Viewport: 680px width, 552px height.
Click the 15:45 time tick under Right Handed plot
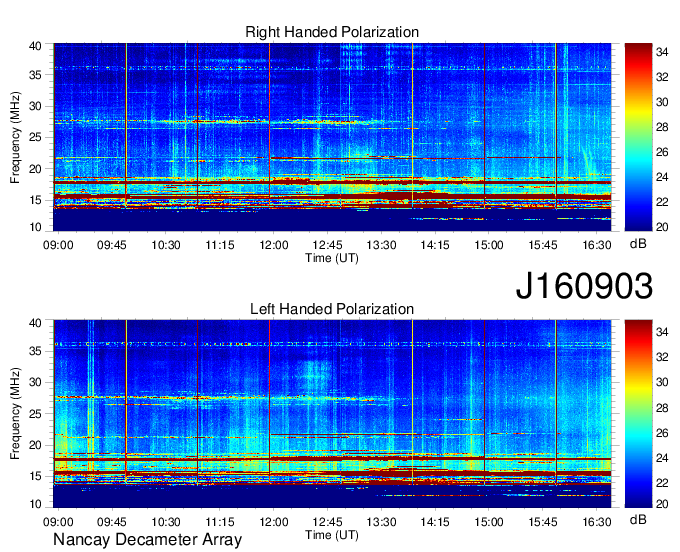click(543, 245)
